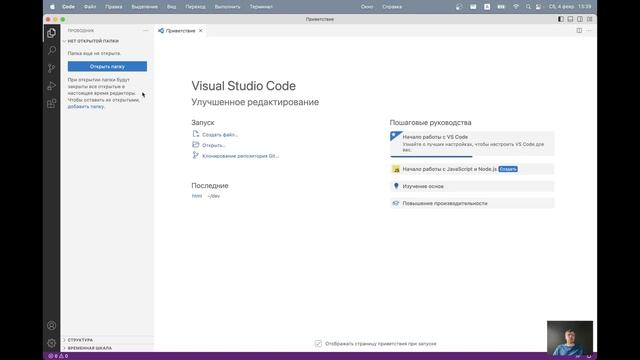Open the customize layout icon in the title bar
This screenshot has height=360, width=640.
pos(590,19)
